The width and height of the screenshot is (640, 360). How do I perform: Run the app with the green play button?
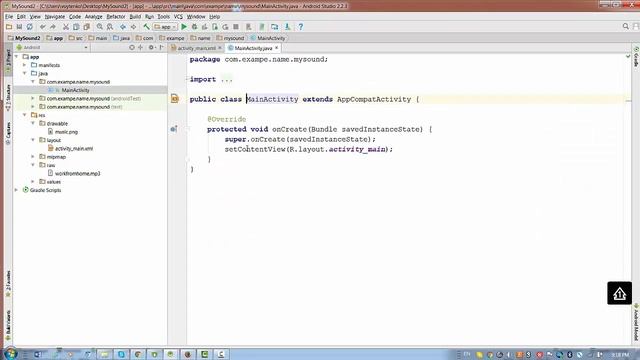184,27
